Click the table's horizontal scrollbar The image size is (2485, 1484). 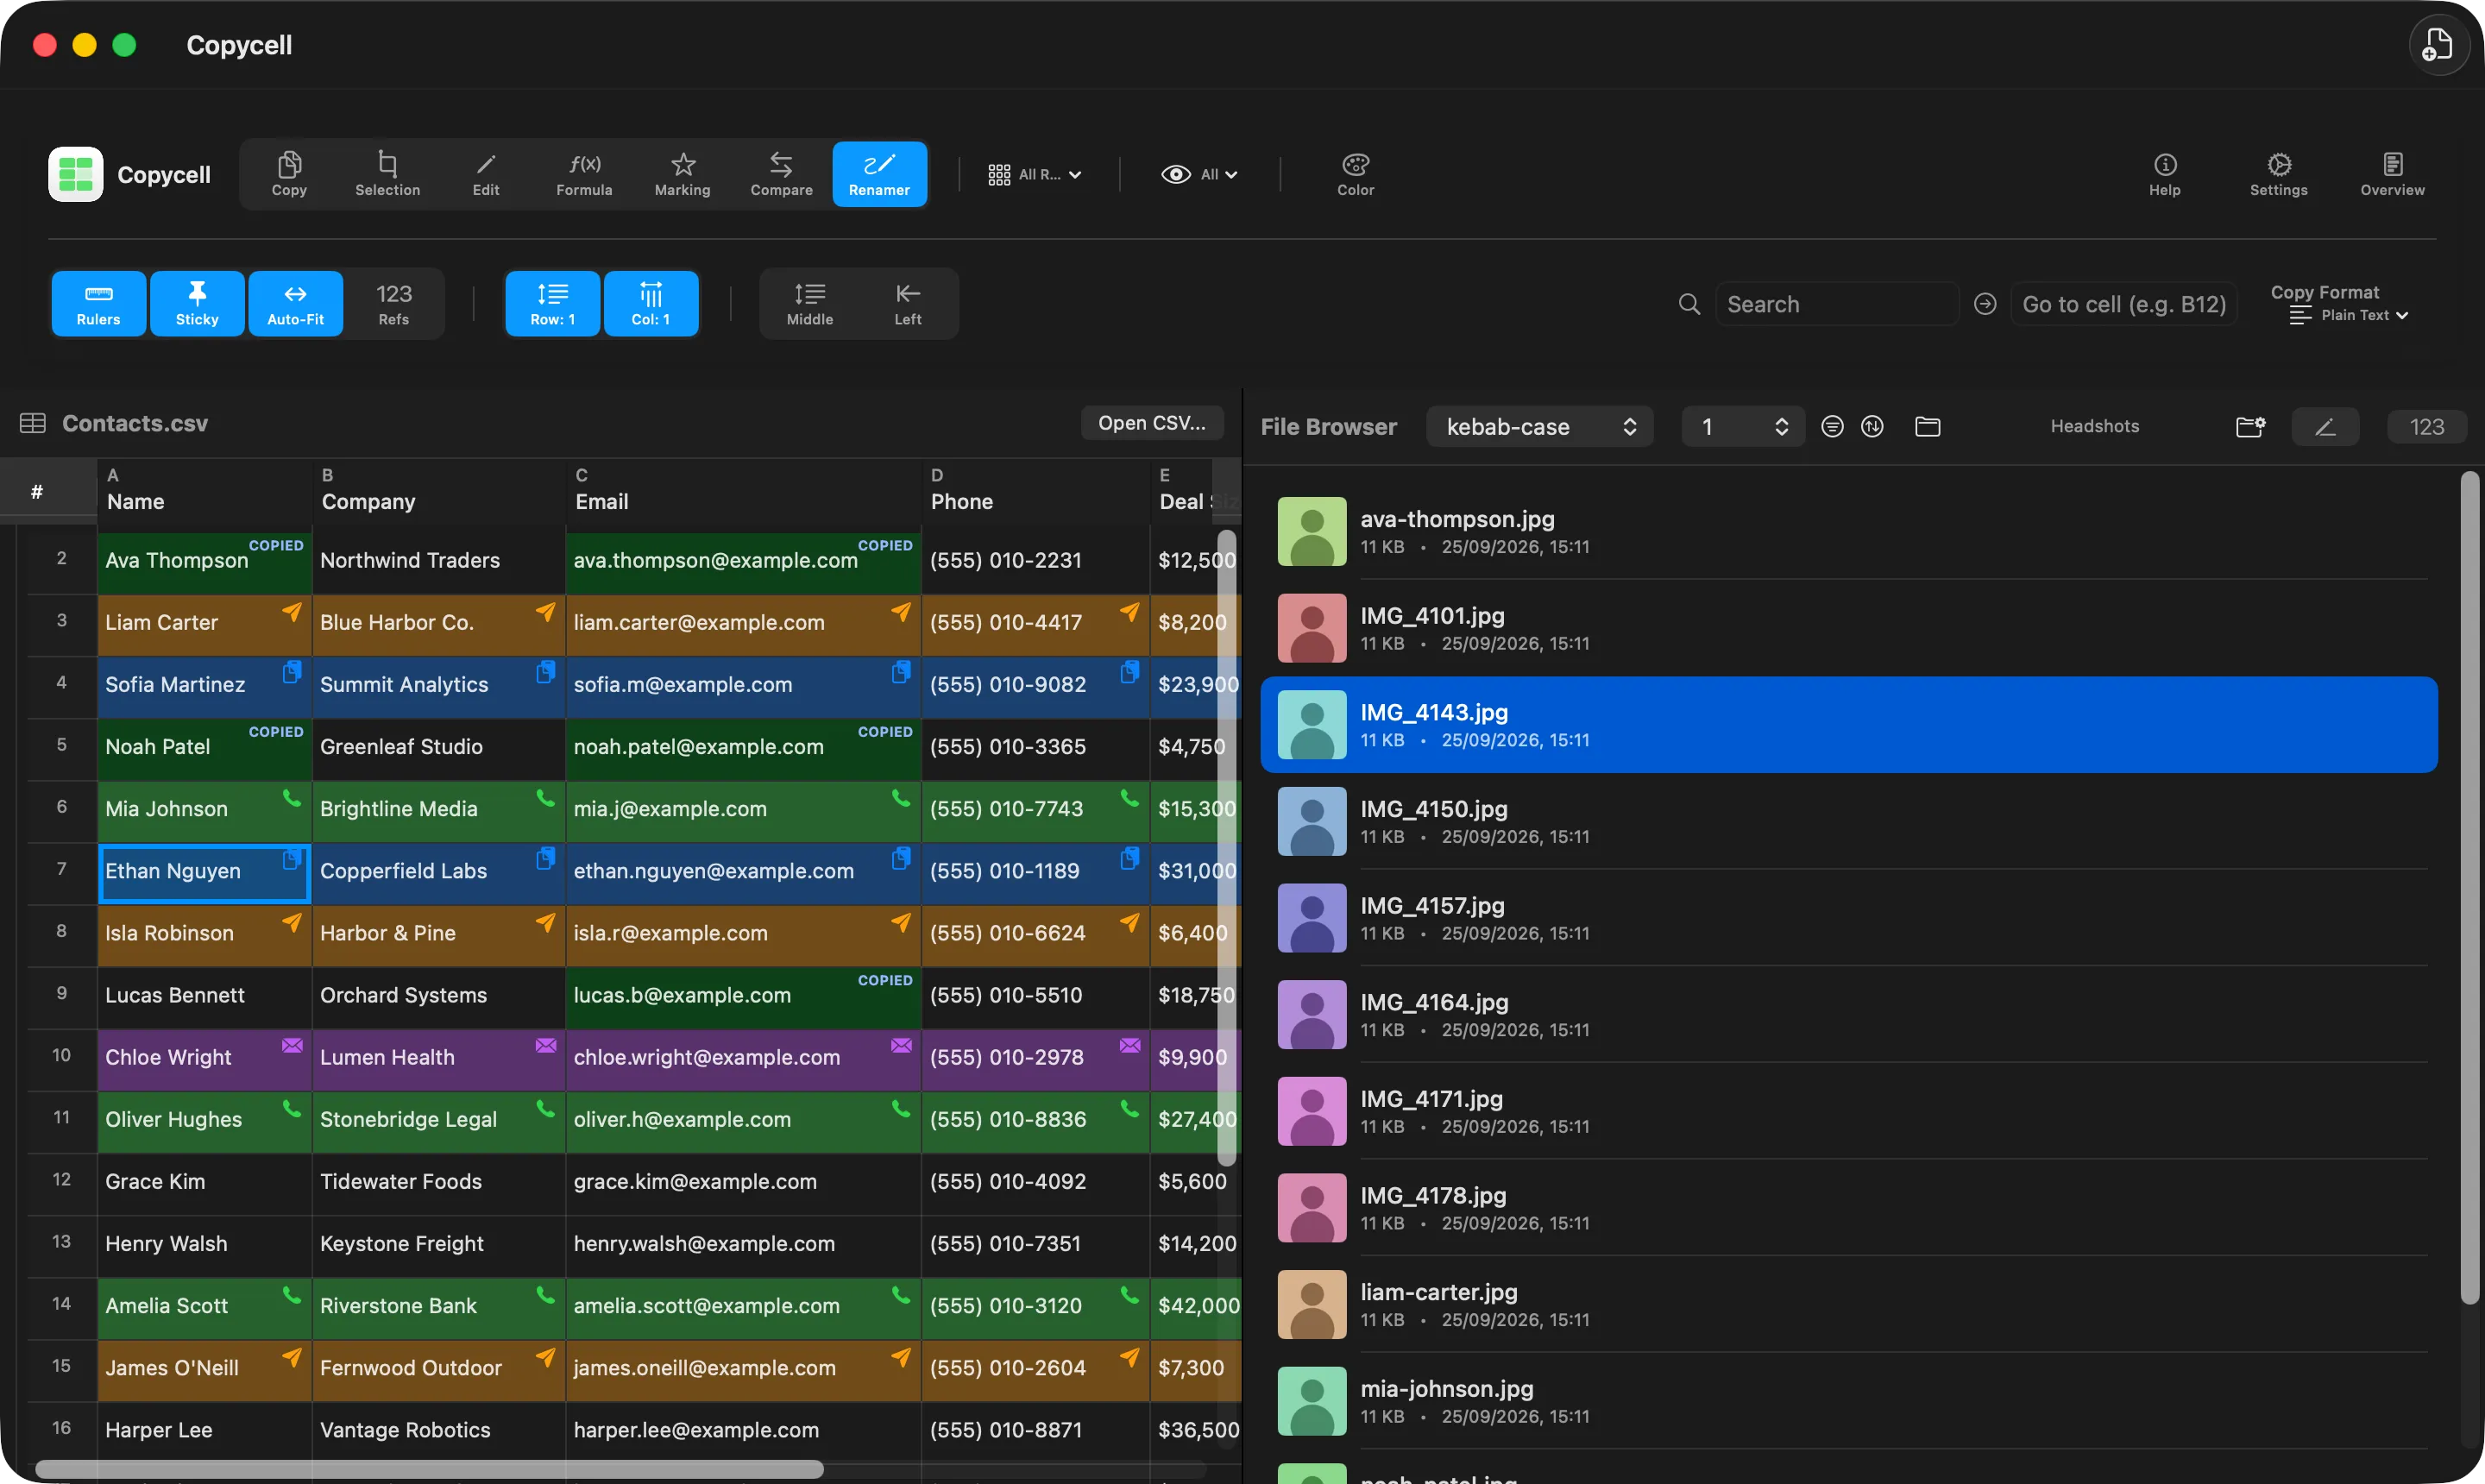[429, 1468]
